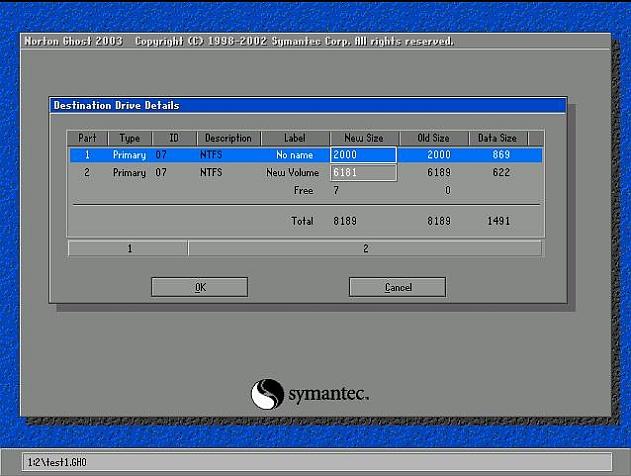Click the 1:2\test1.GHO status bar path
This screenshot has height=476, width=631.
point(57,462)
